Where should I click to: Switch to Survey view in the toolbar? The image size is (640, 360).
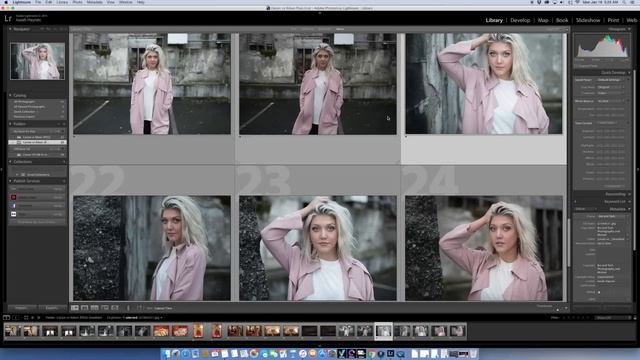[x=105, y=308]
